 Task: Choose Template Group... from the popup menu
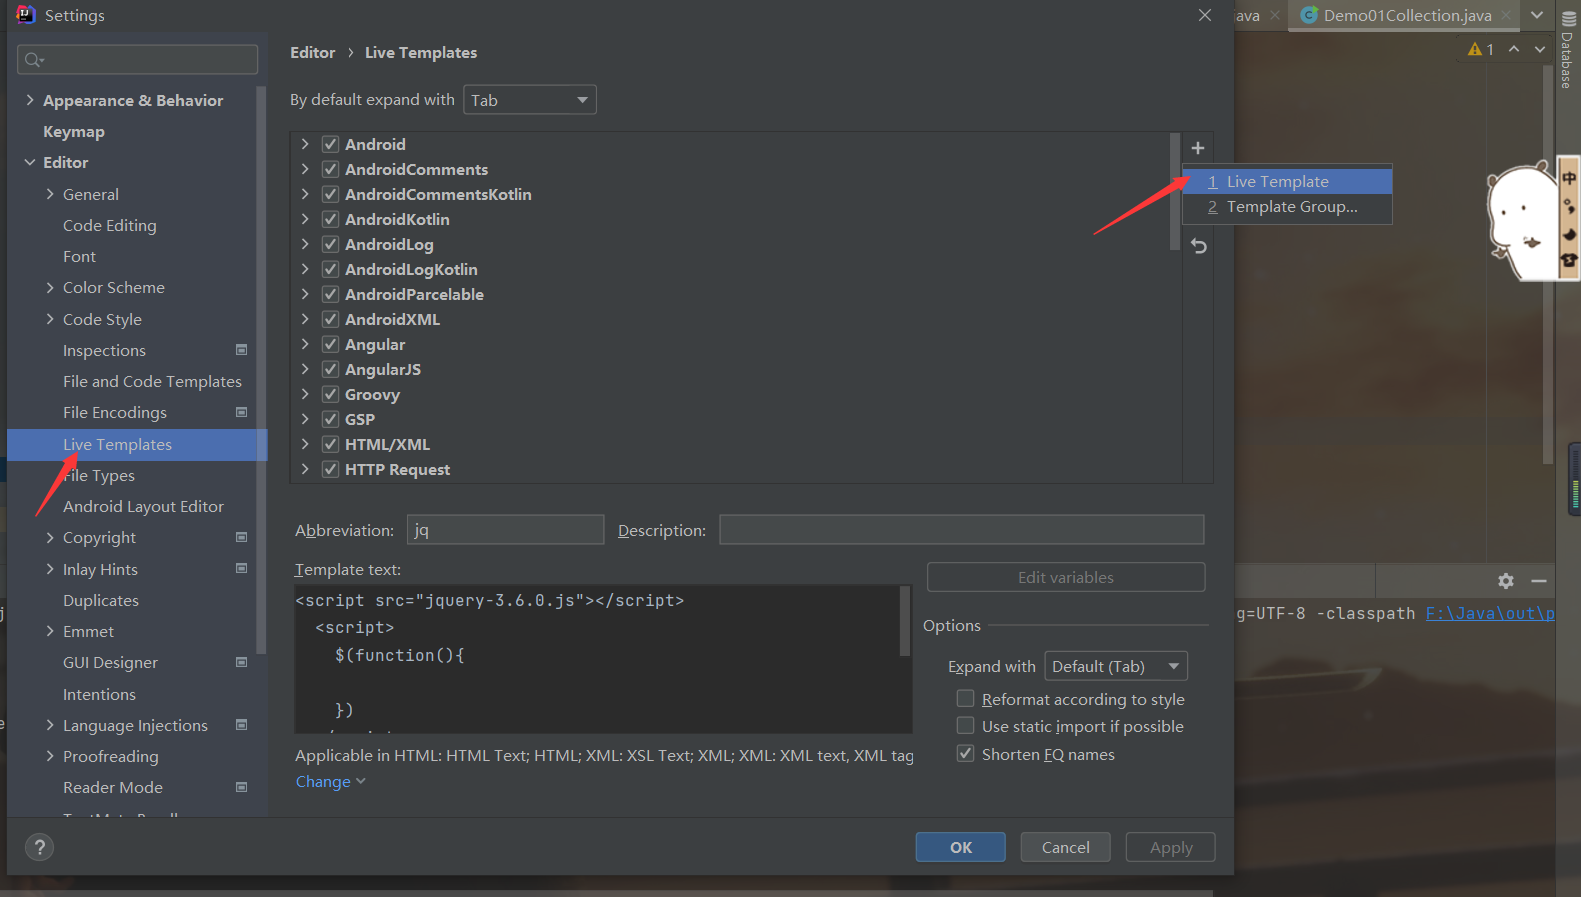click(x=1288, y=207)
